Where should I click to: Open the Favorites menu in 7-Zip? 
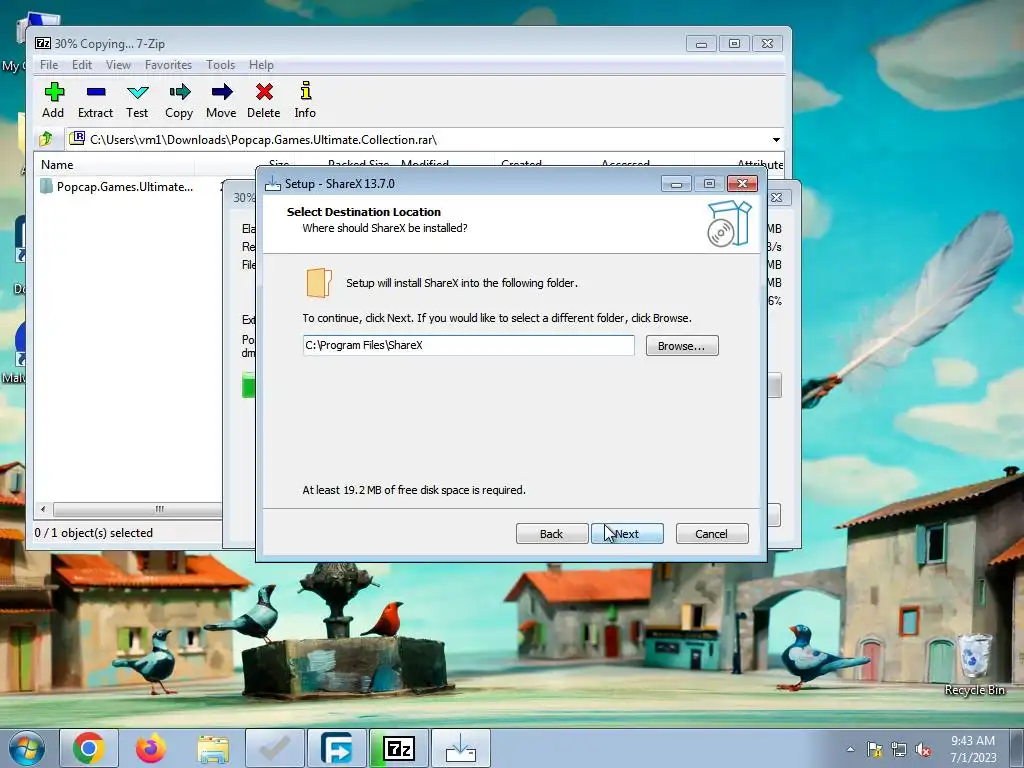[x=168, y=65]
